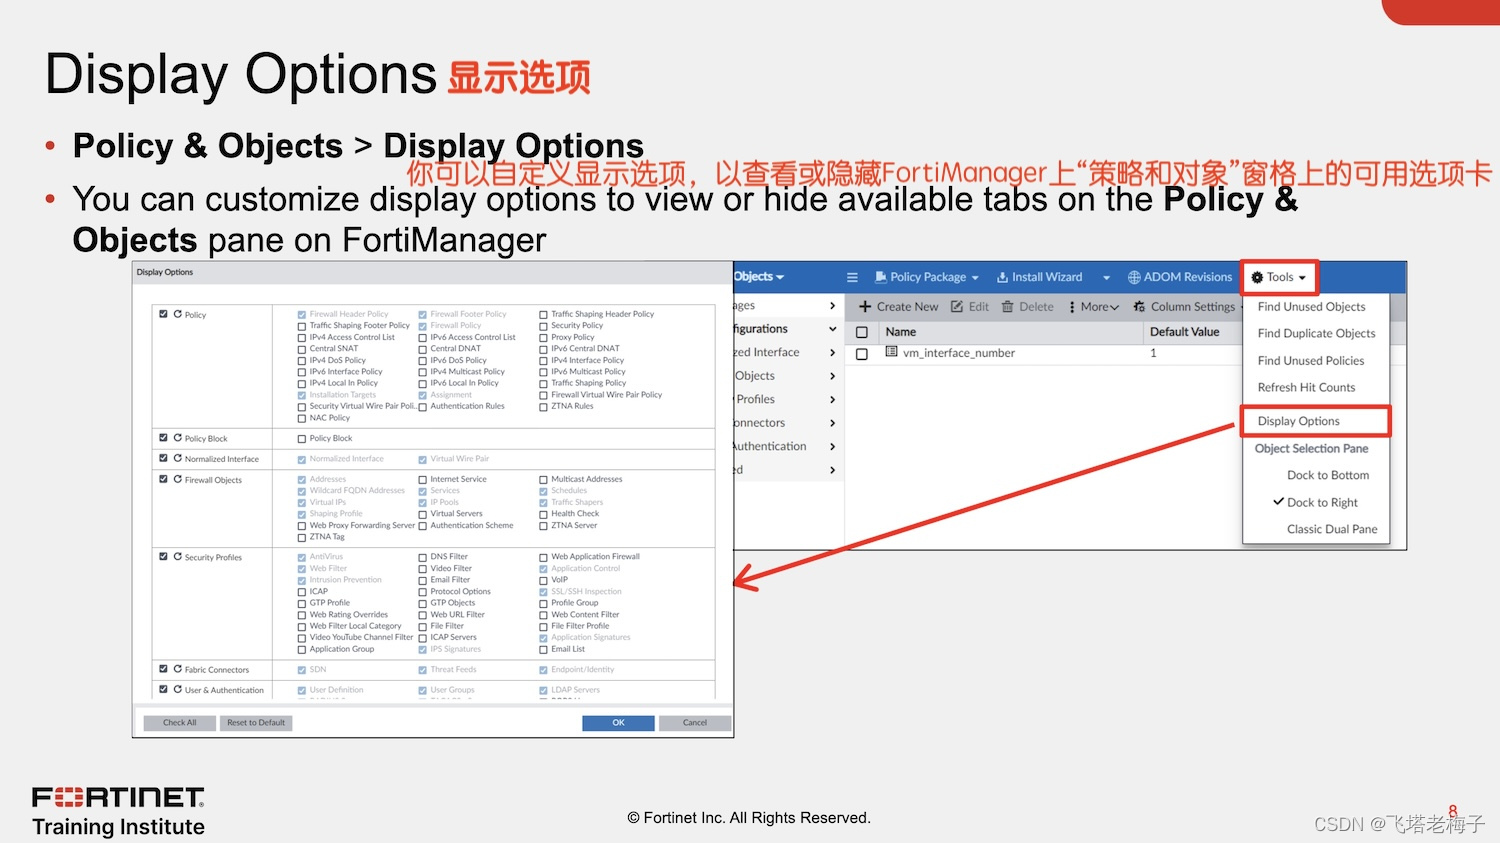Open the Tools dropdown arrow
This screenshot has width=1500, height=843.
pyautogui.click(x=1302, y=278)
